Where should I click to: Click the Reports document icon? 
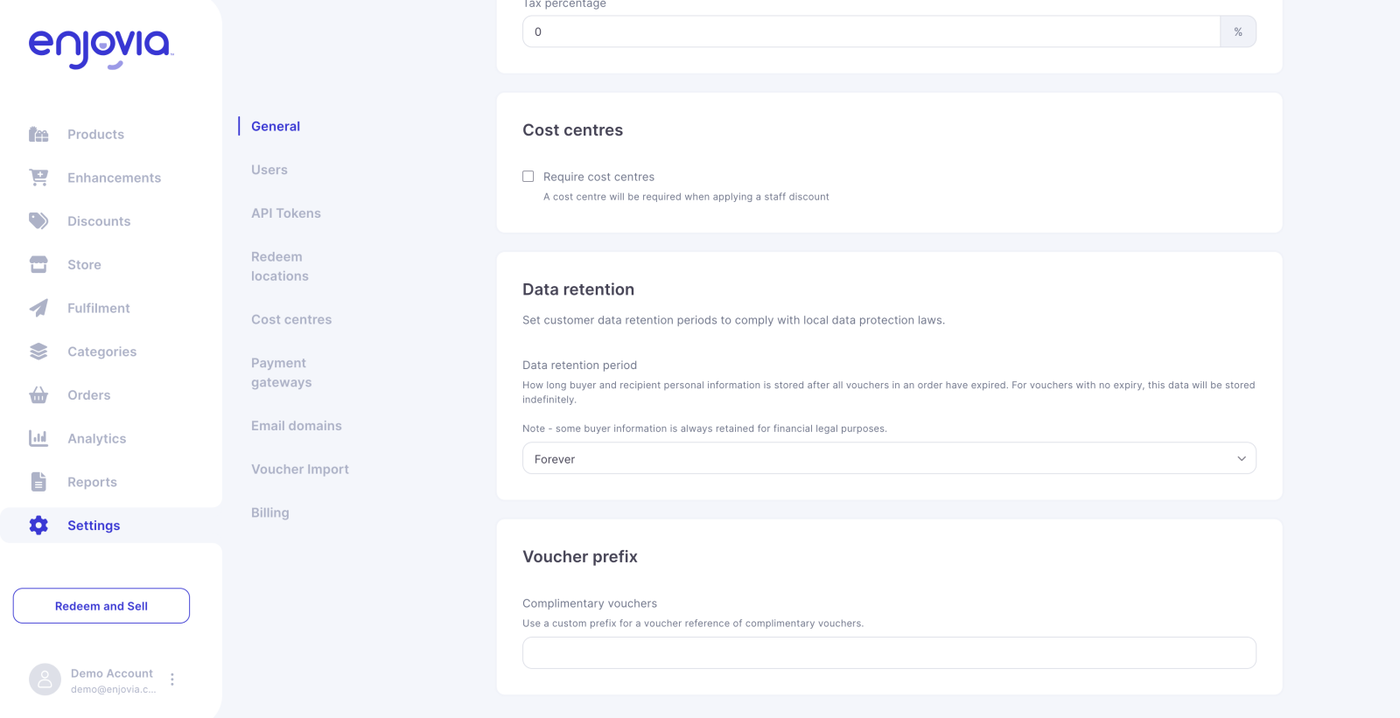pyautogui.click(x=39, y=482)
